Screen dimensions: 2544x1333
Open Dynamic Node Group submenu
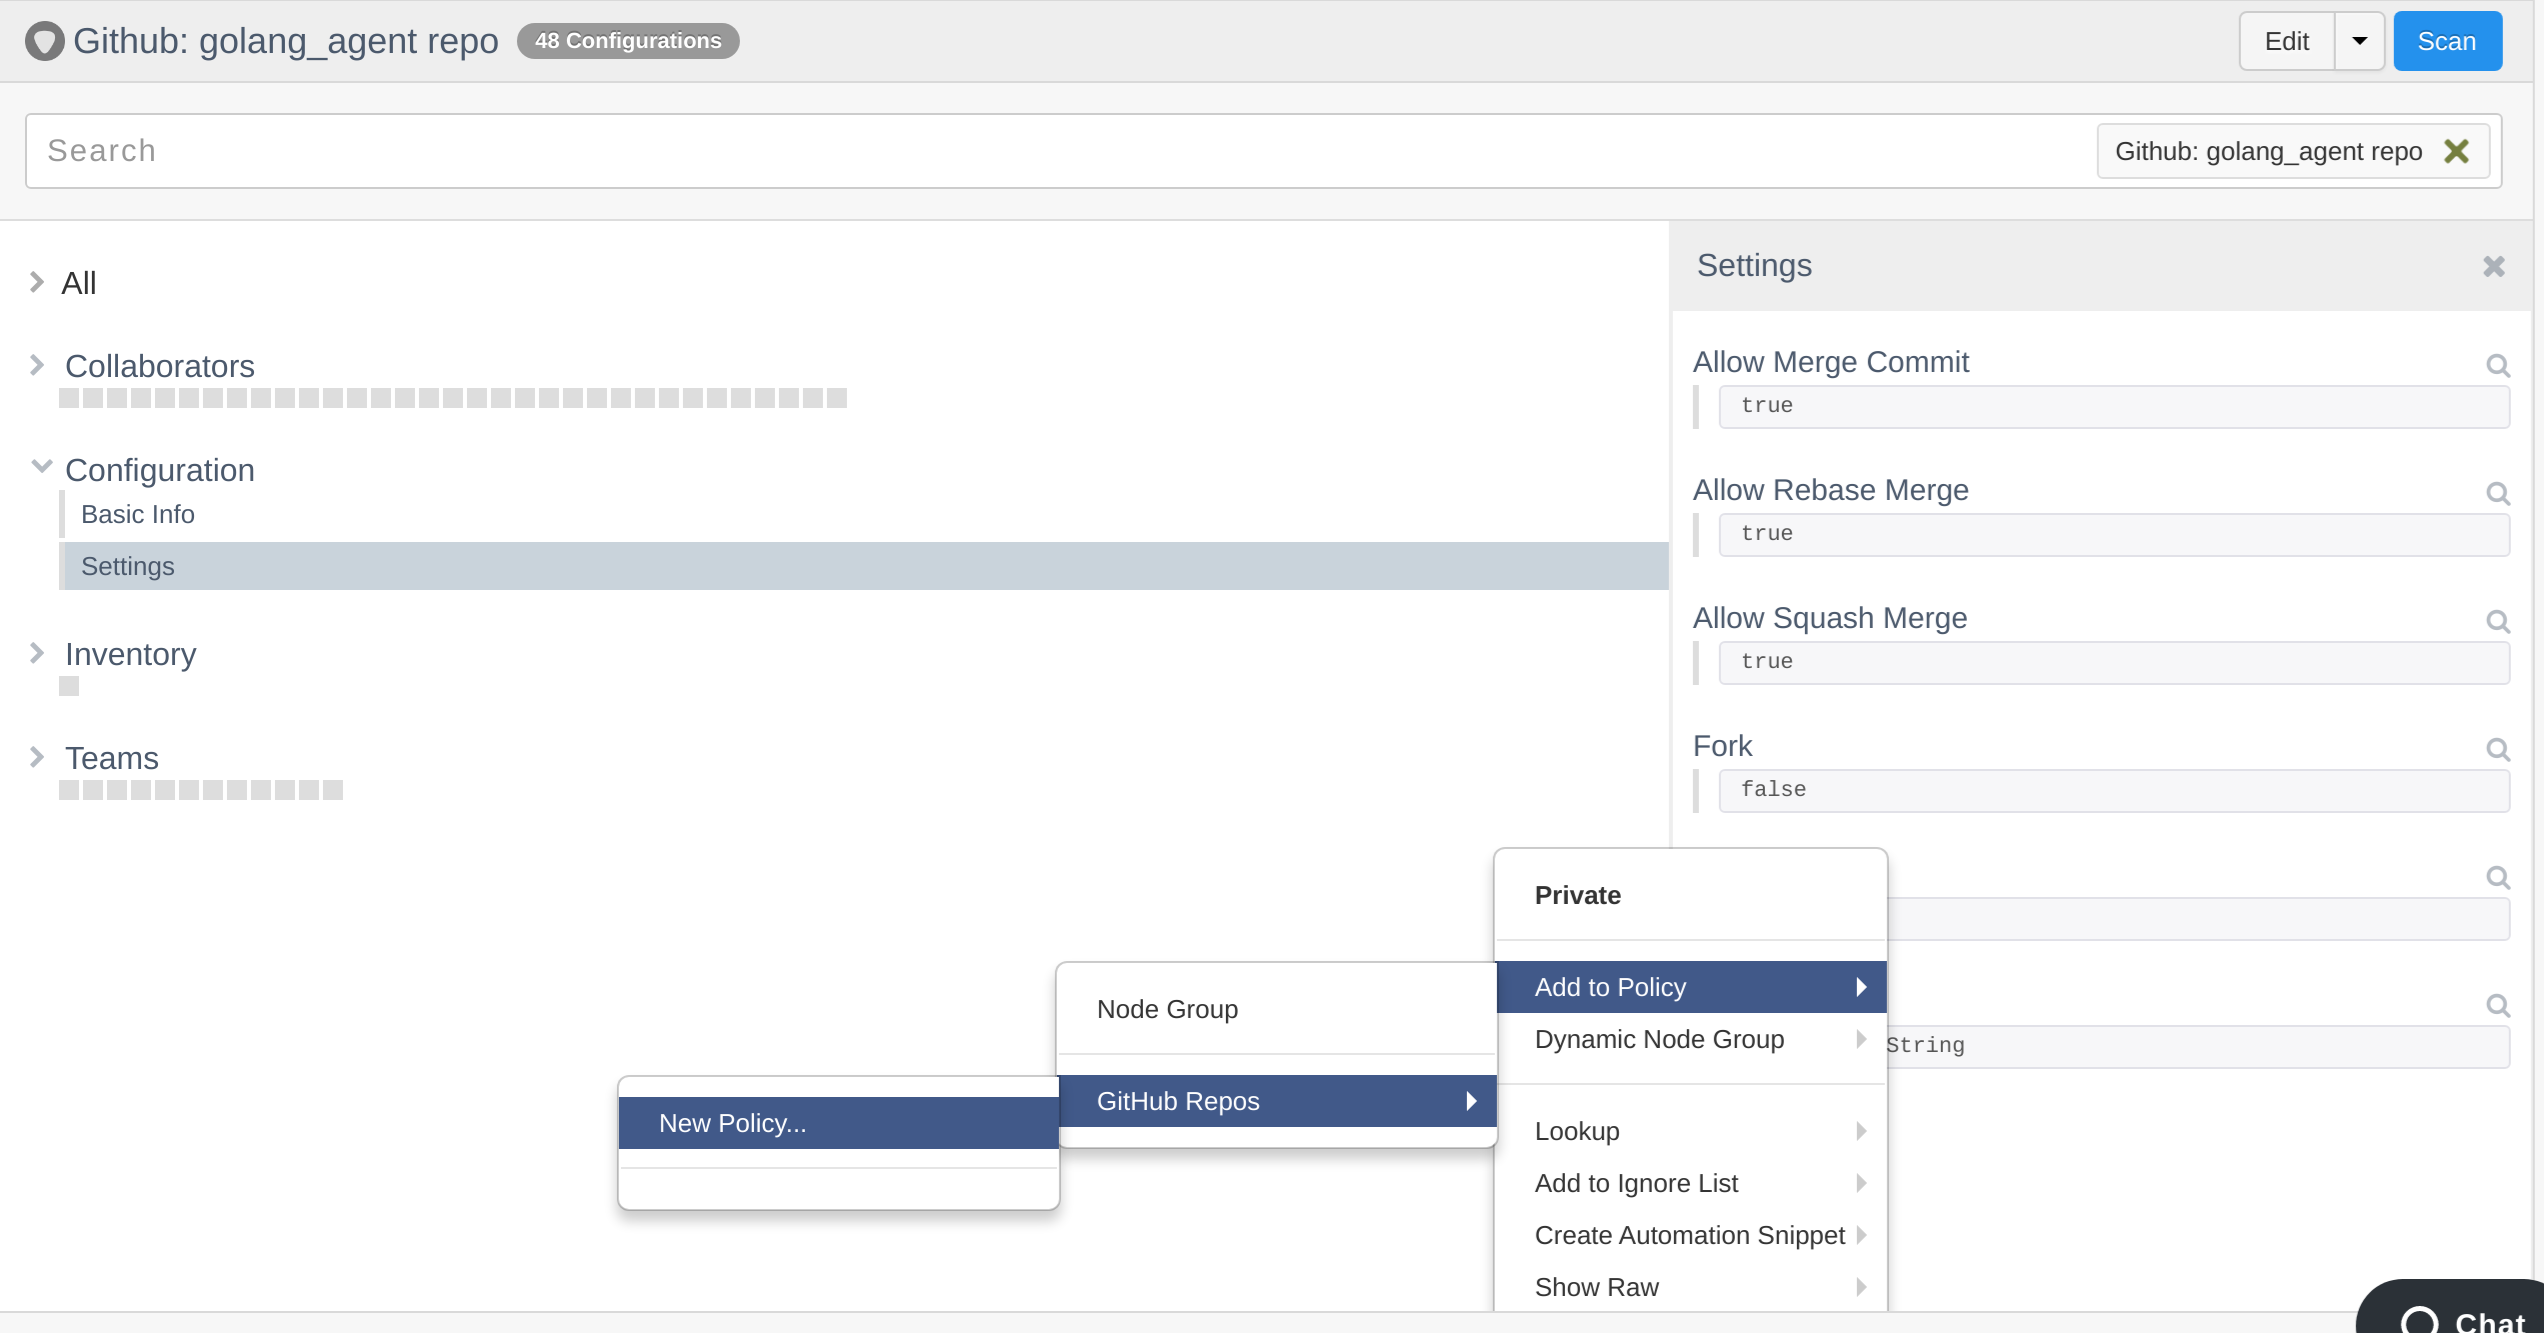pos(1691,1039)
